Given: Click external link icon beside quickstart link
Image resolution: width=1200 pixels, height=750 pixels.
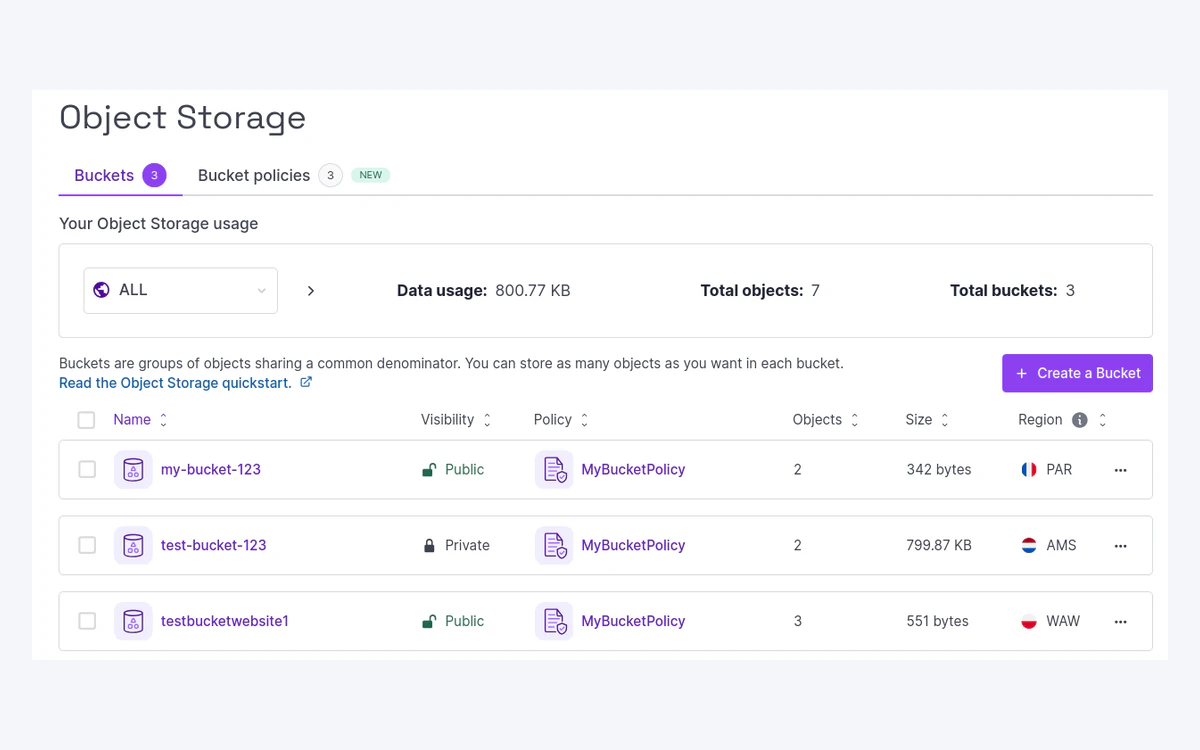Looking at the screenshot, I should [306, 382].
